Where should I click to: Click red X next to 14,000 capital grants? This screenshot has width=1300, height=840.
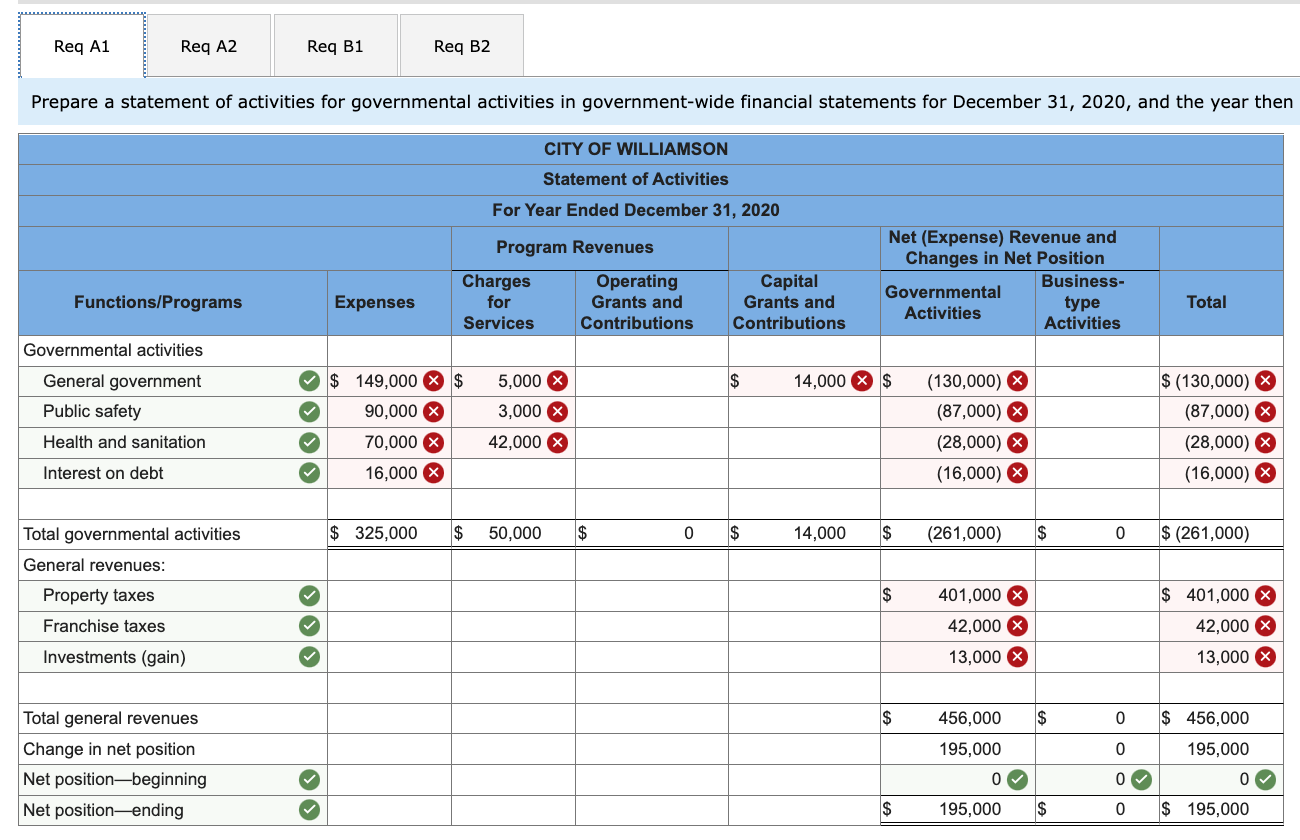861,381
